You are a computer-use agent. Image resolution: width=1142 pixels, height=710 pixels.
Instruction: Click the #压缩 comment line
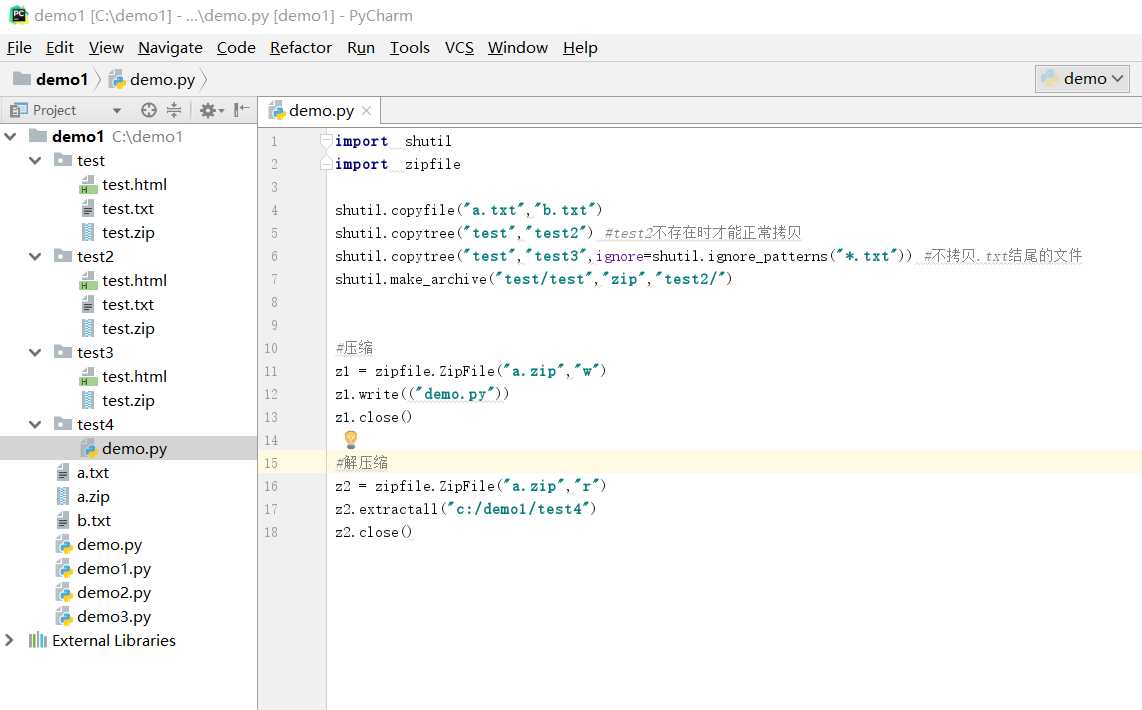point(354,348)
